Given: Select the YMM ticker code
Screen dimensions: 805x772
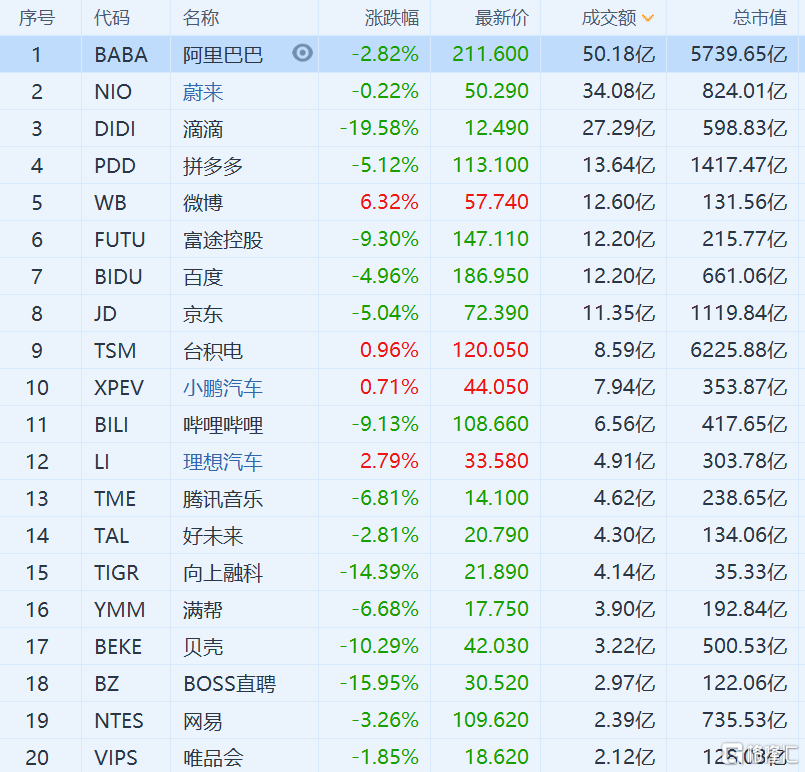Looking at the screenshot, I should pos(120,609).
